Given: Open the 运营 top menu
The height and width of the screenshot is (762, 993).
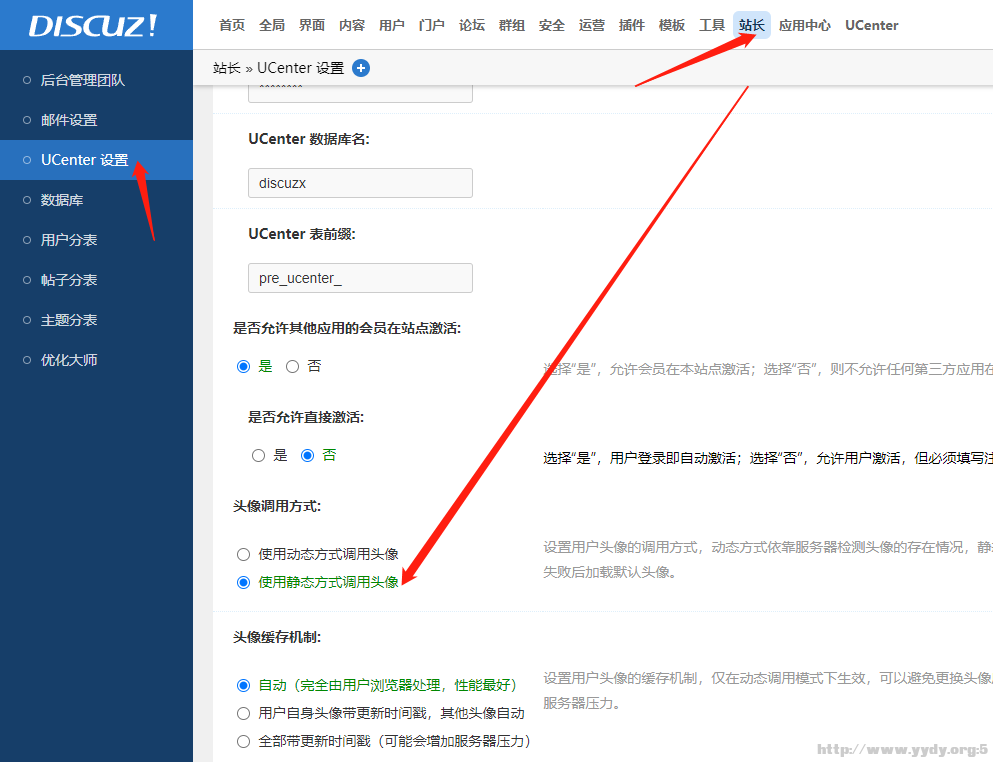Looking at the screenshot, I should 591,25.
